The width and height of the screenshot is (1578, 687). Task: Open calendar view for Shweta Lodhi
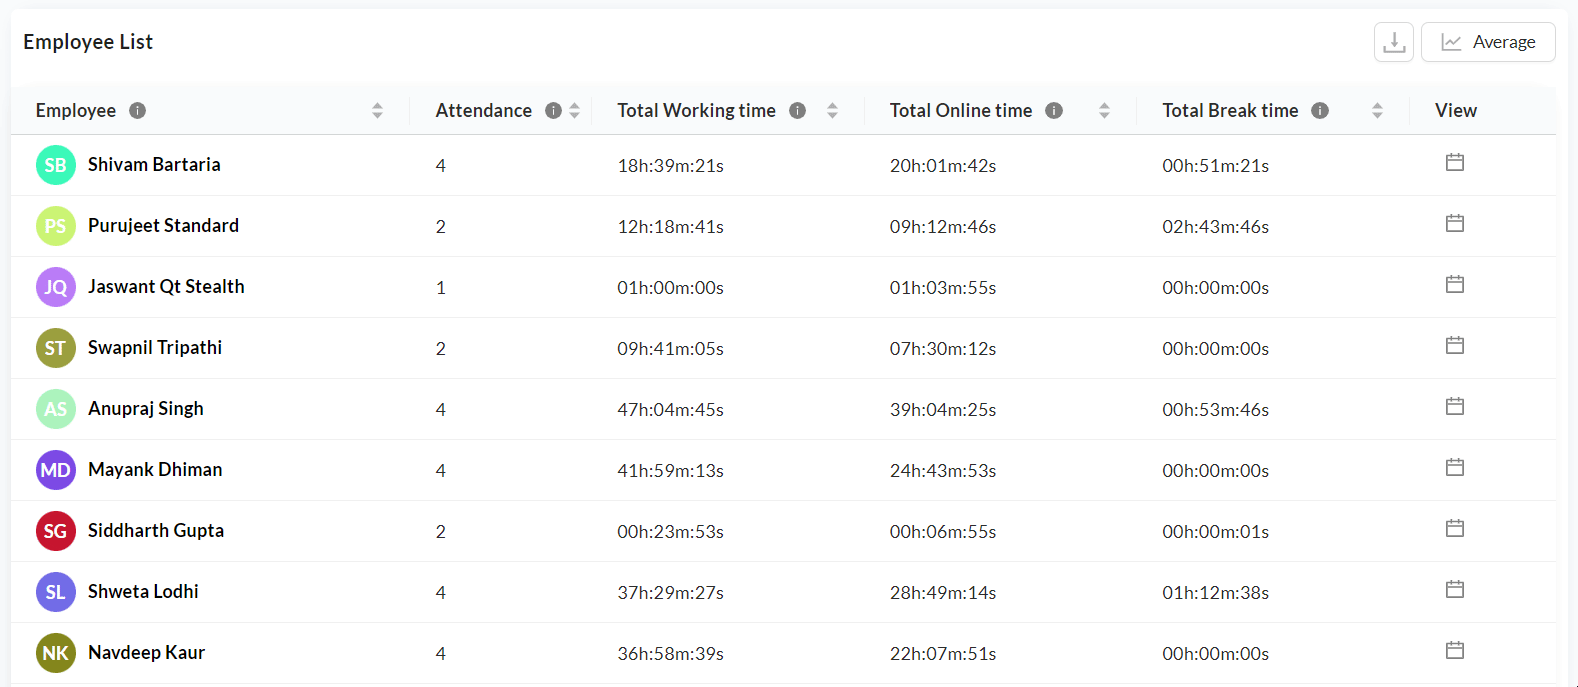click(x=1455, y=589)
